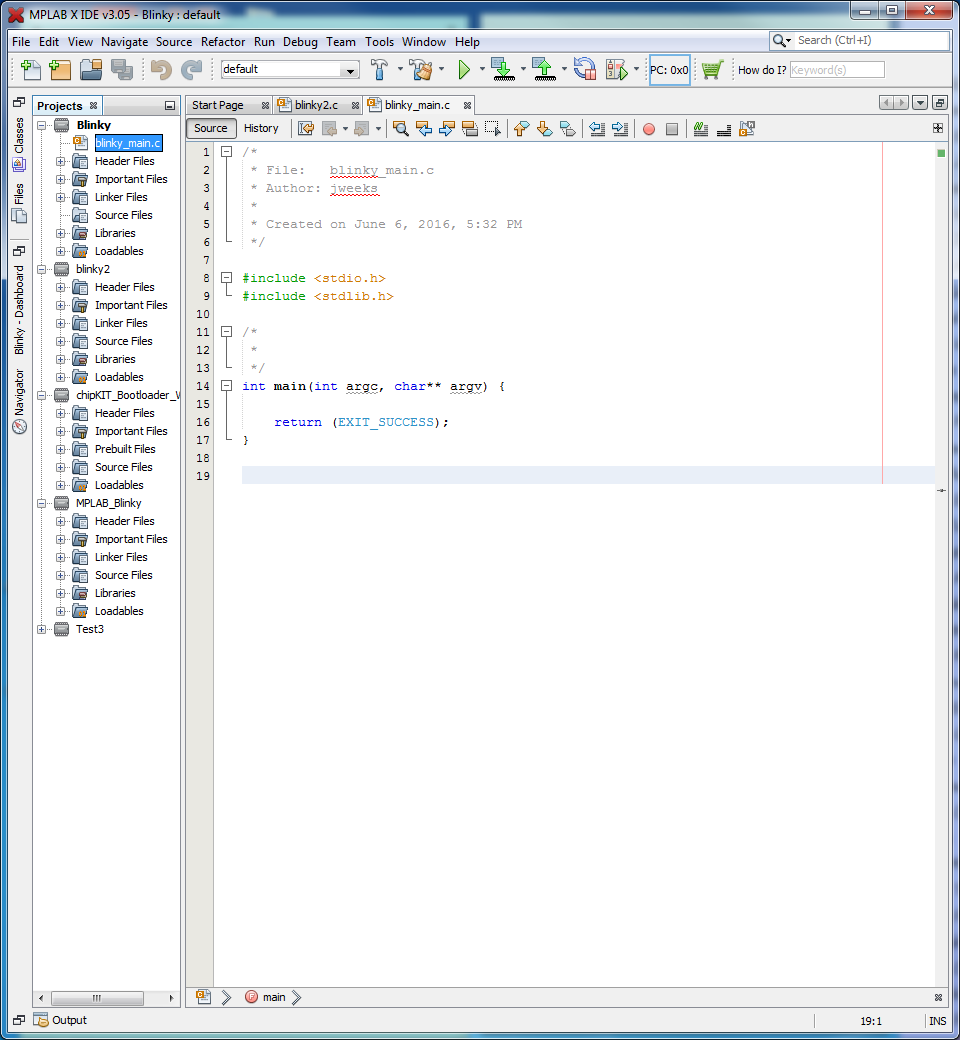Select Source Files under chipKIT_Bootloader
The height and width of the screenshot is (1040, 960).
[x=123, y=467]
